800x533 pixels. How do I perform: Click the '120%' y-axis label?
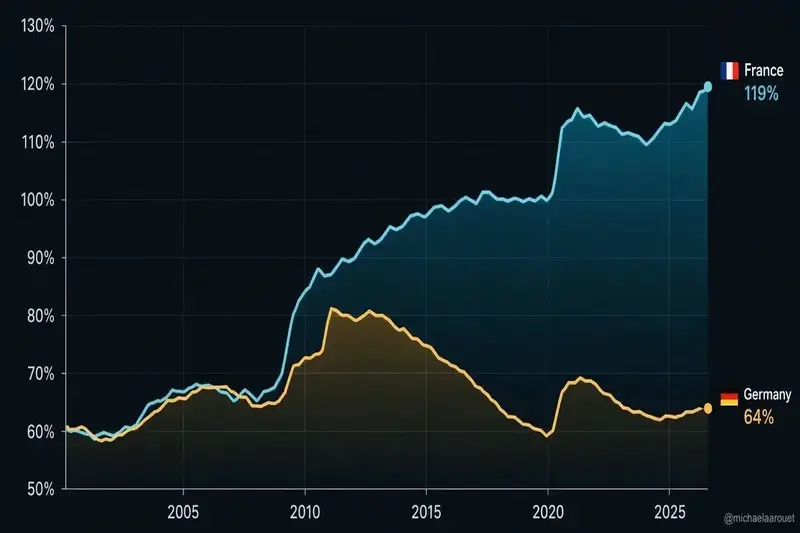click(x=38, y=84)
